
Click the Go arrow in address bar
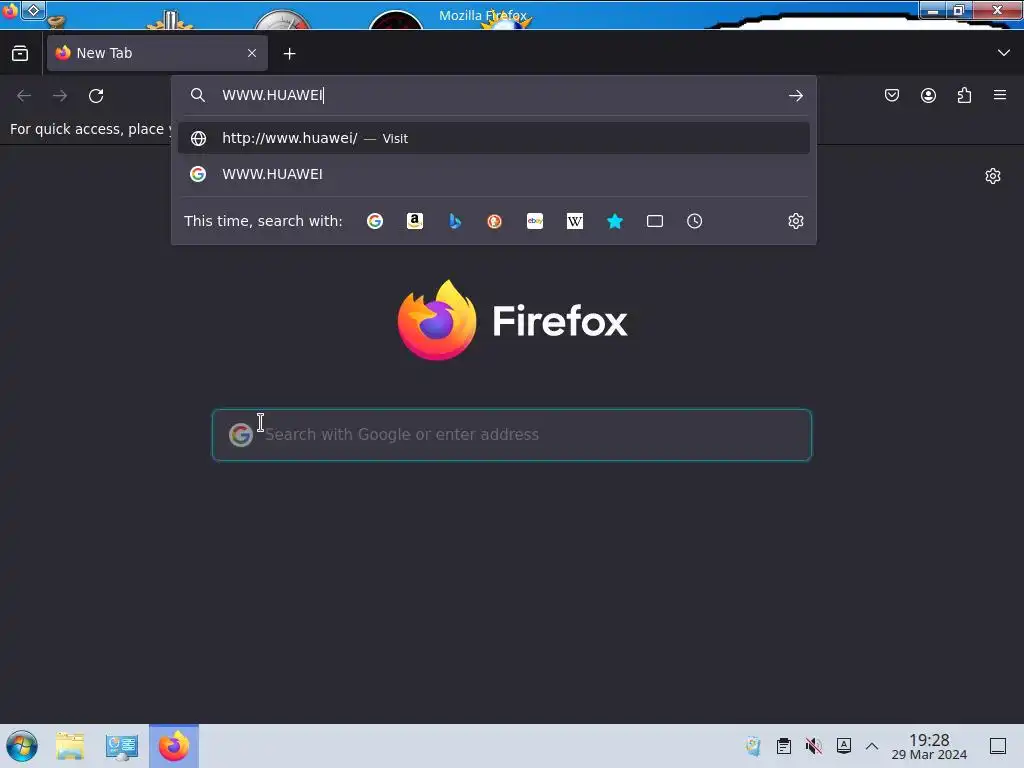795,96
